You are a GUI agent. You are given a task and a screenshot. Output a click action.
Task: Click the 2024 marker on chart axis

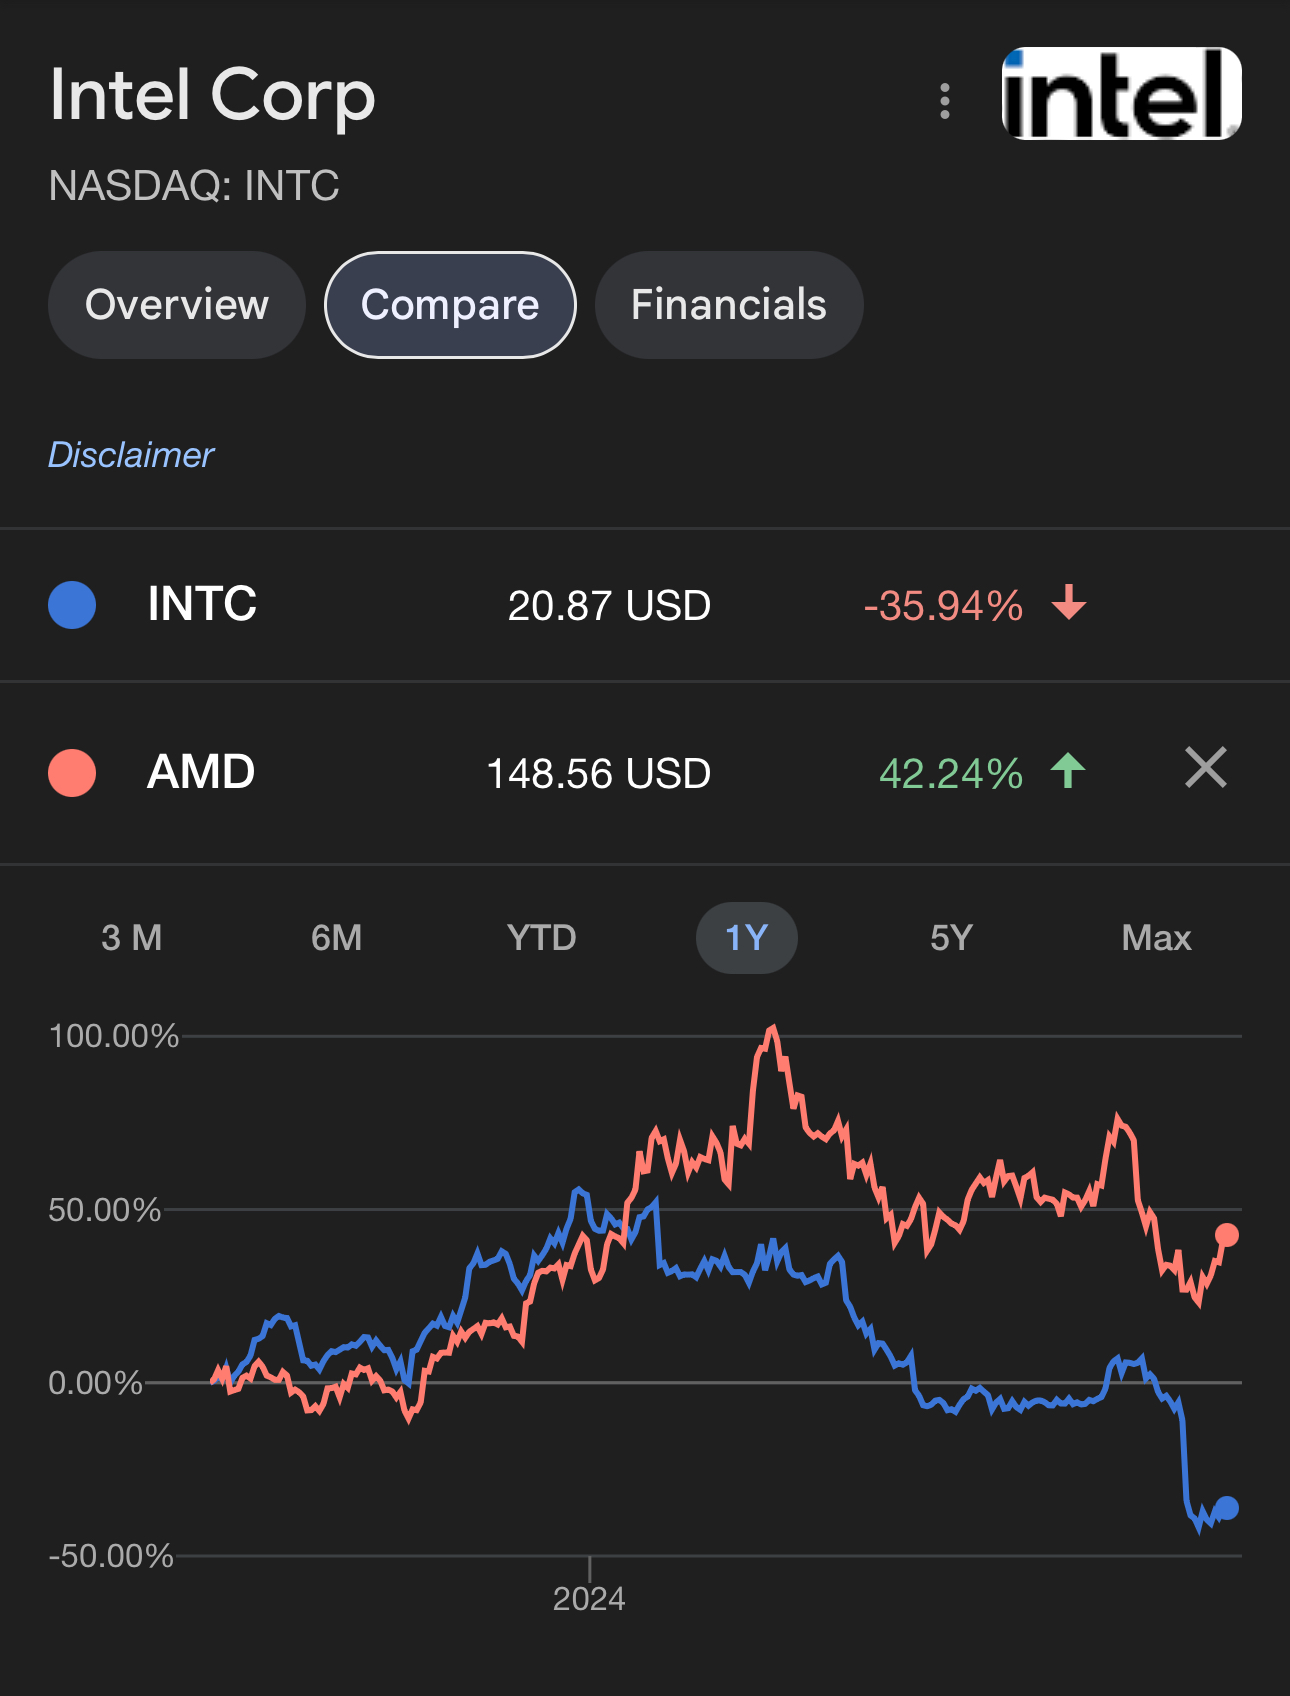tap(589, 1598)
